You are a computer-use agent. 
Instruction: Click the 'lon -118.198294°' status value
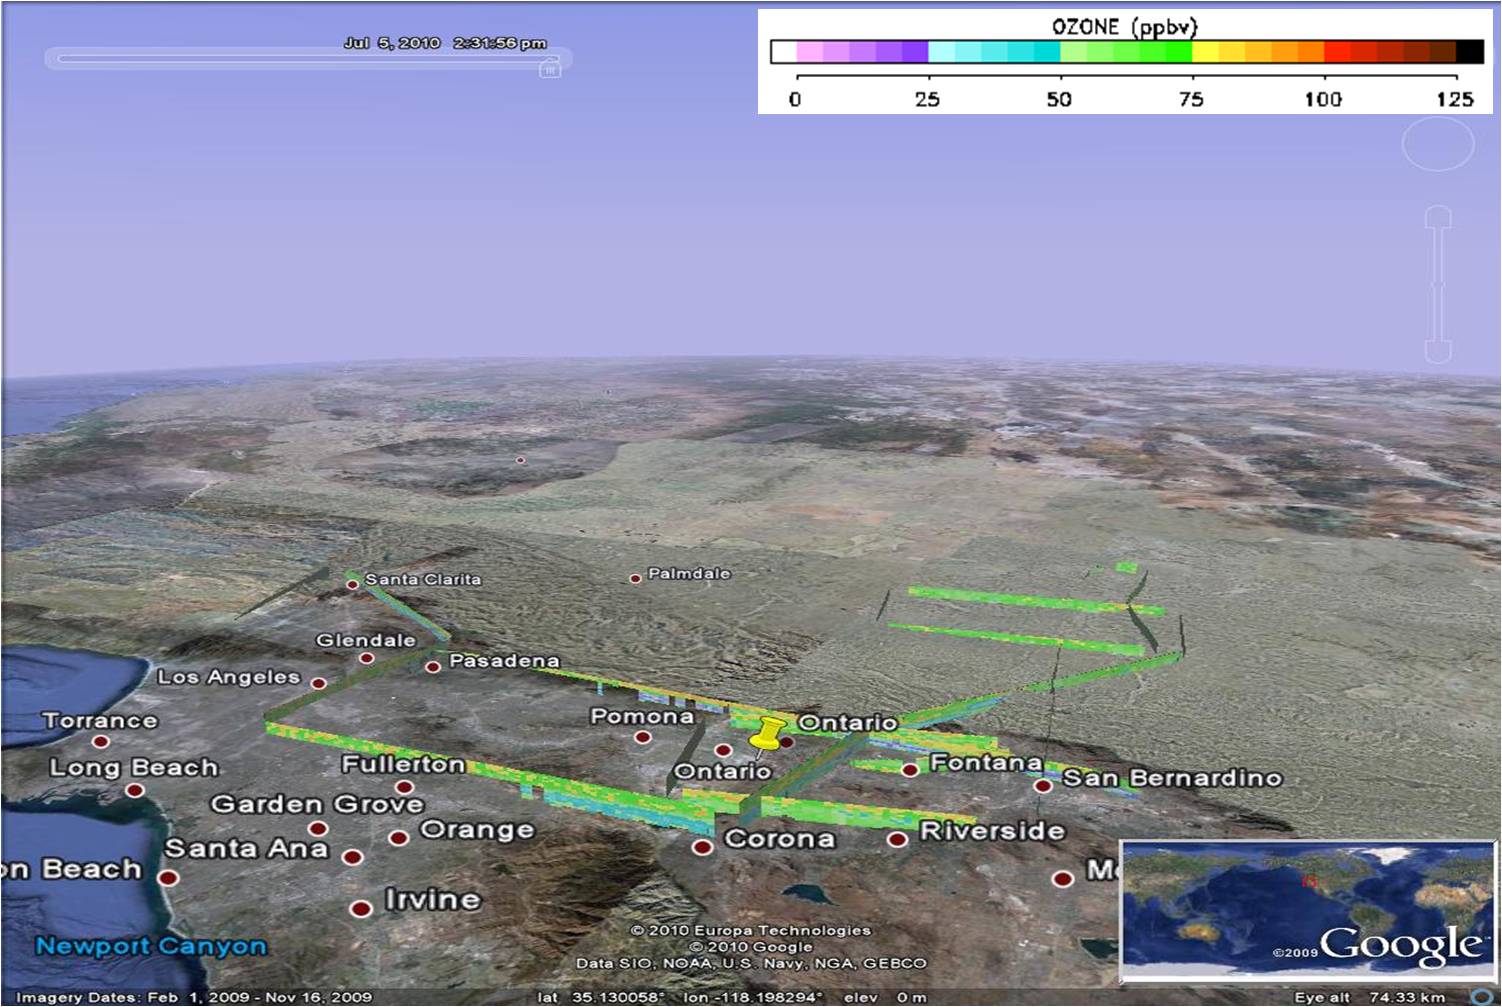coord(752,997)
